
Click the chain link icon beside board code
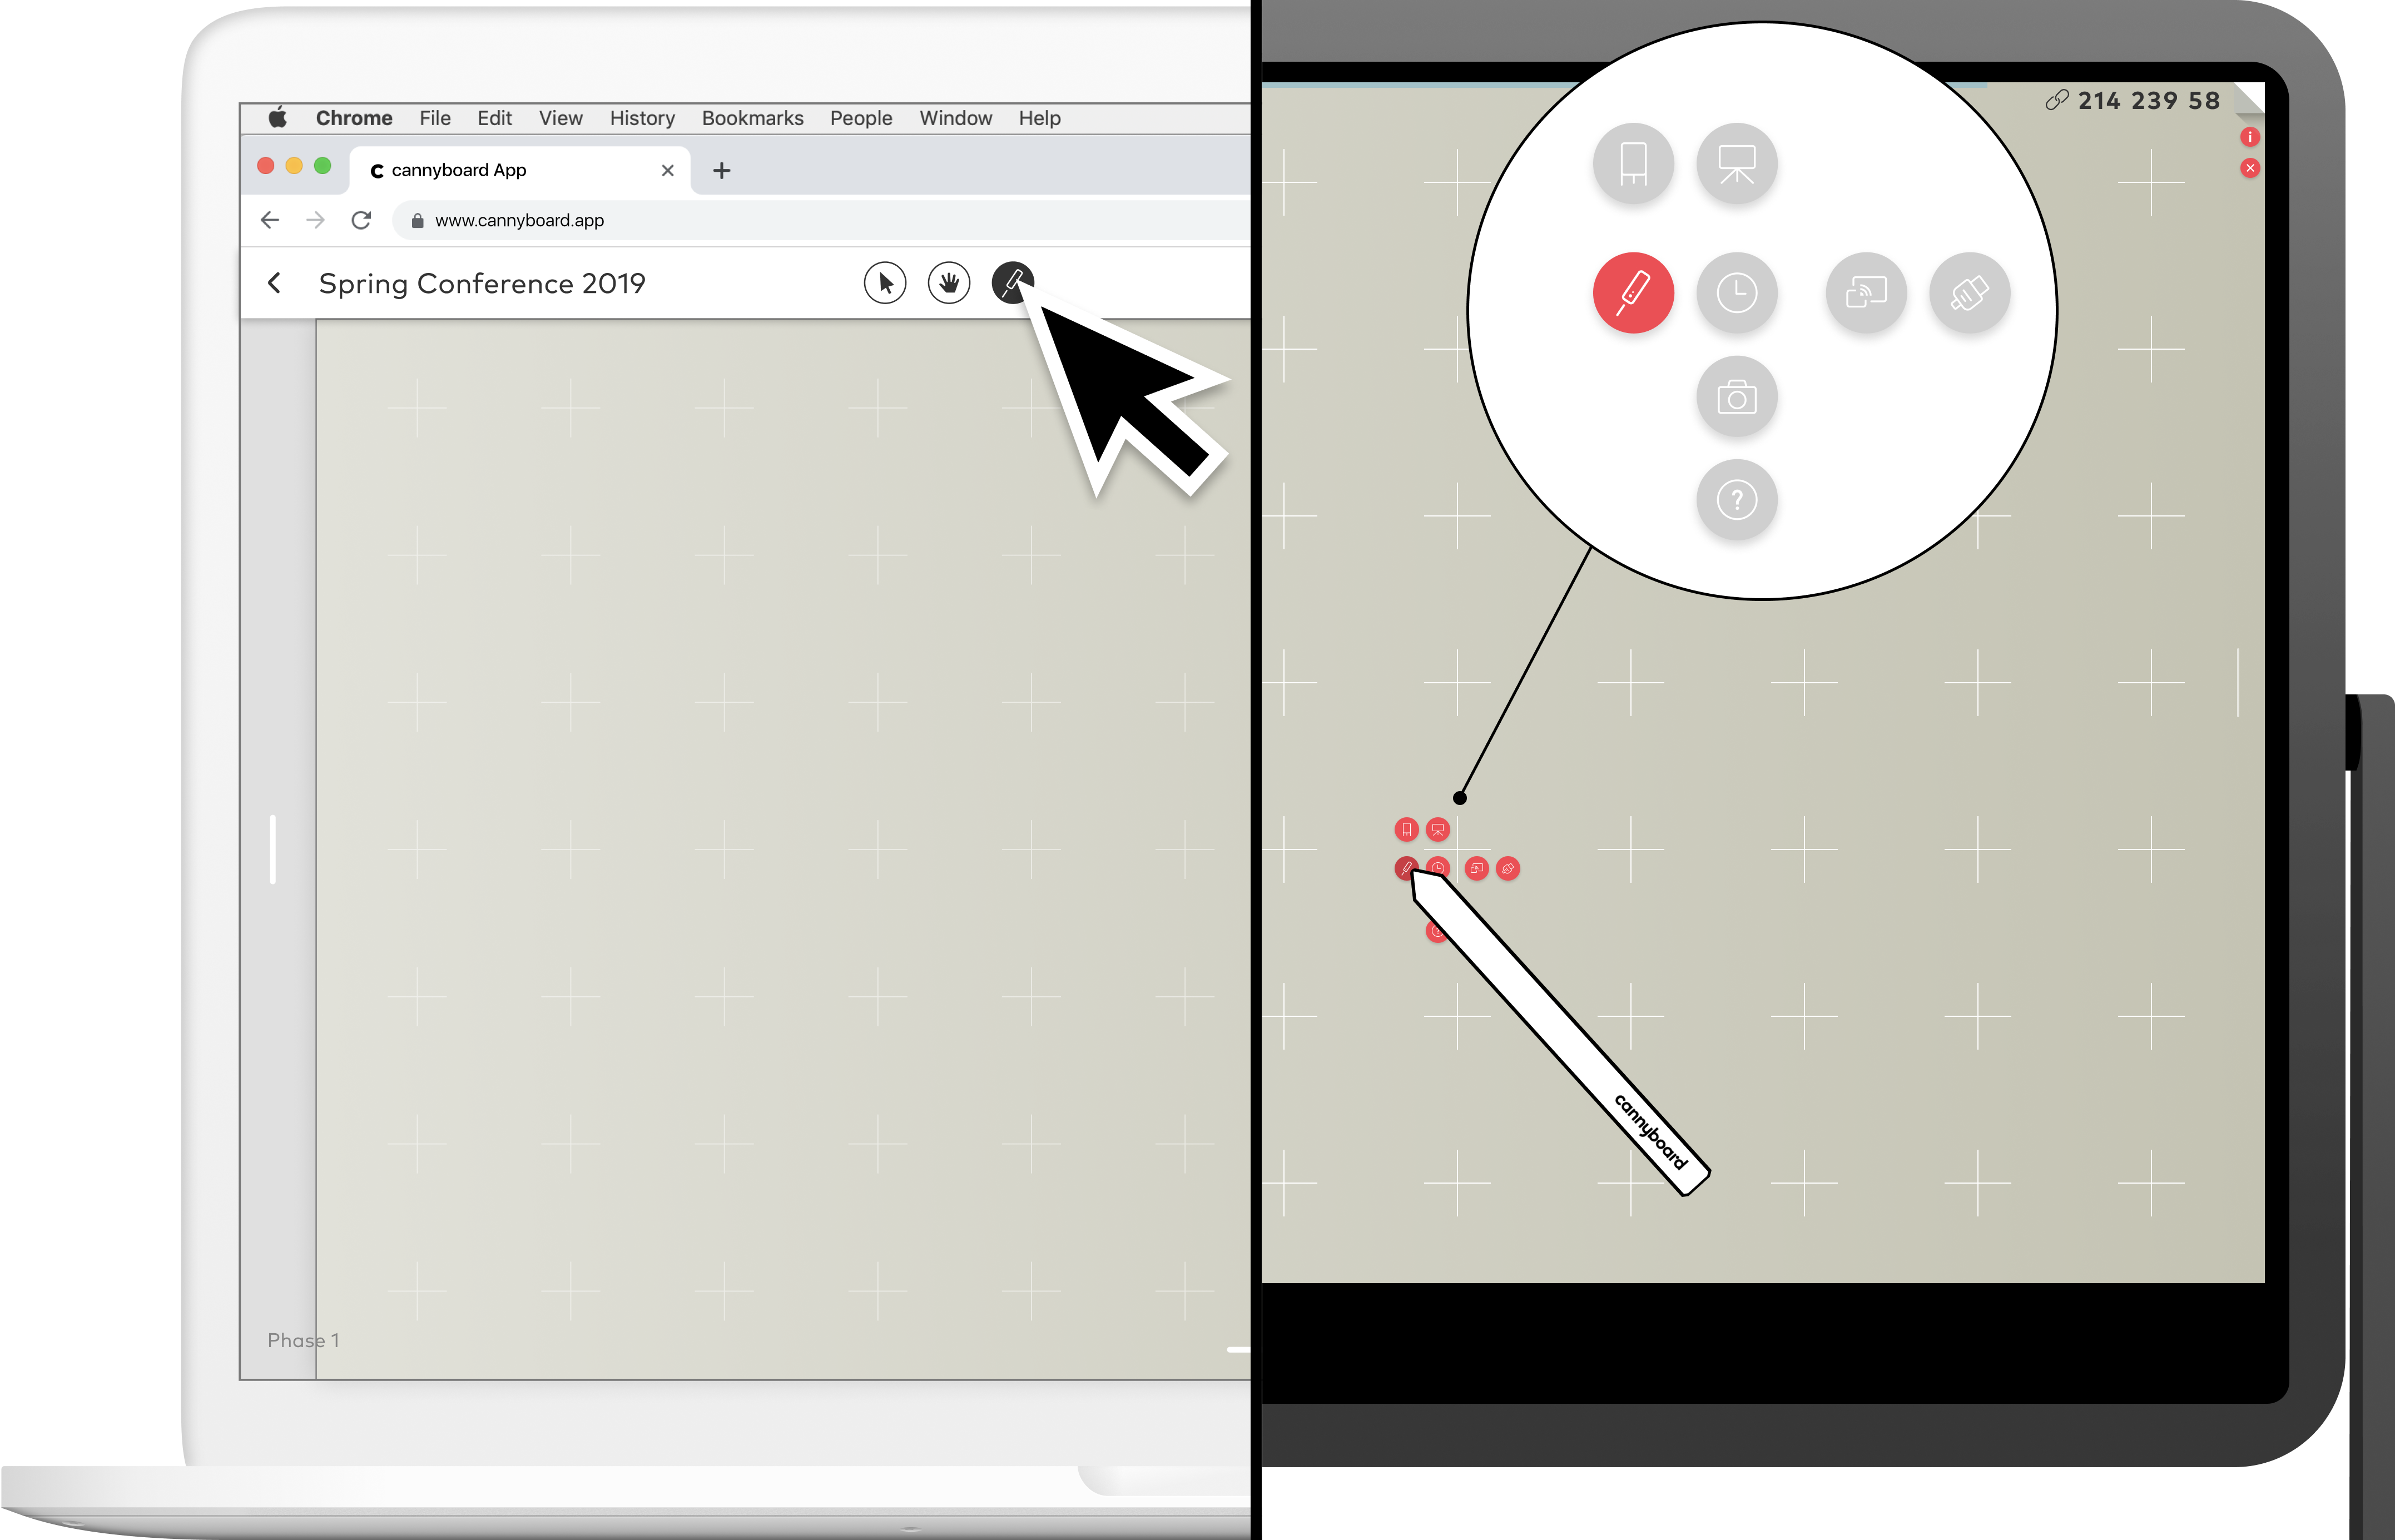(x=2056, y=100)
